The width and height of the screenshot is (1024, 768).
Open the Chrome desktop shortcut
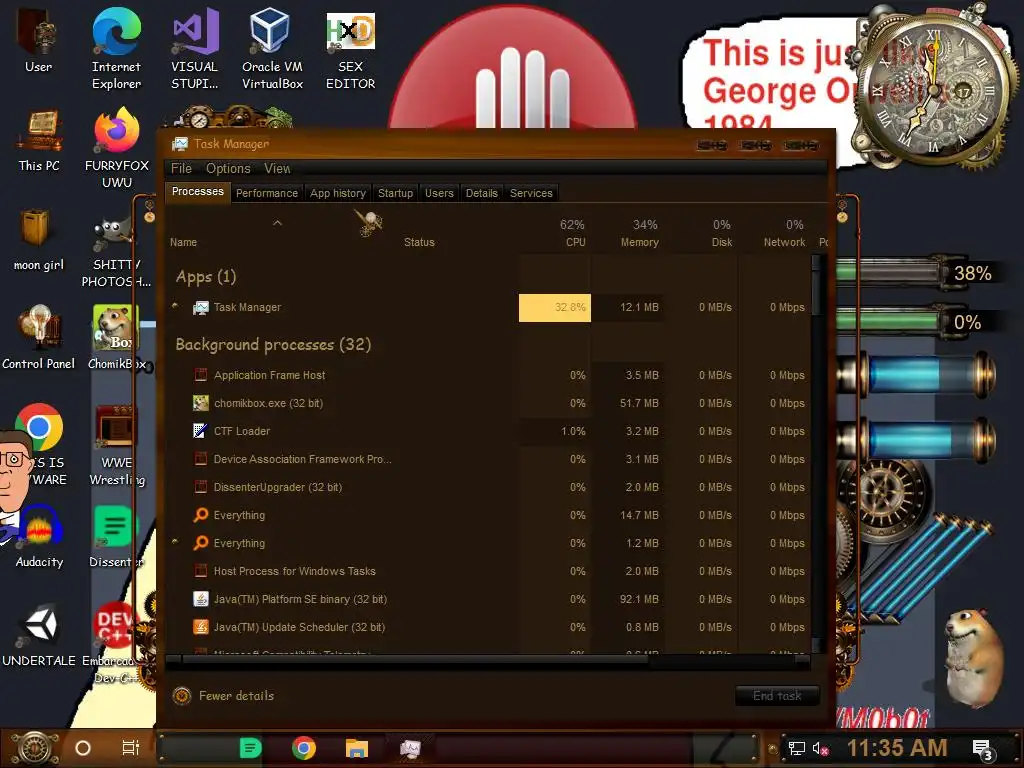point(39,427)
